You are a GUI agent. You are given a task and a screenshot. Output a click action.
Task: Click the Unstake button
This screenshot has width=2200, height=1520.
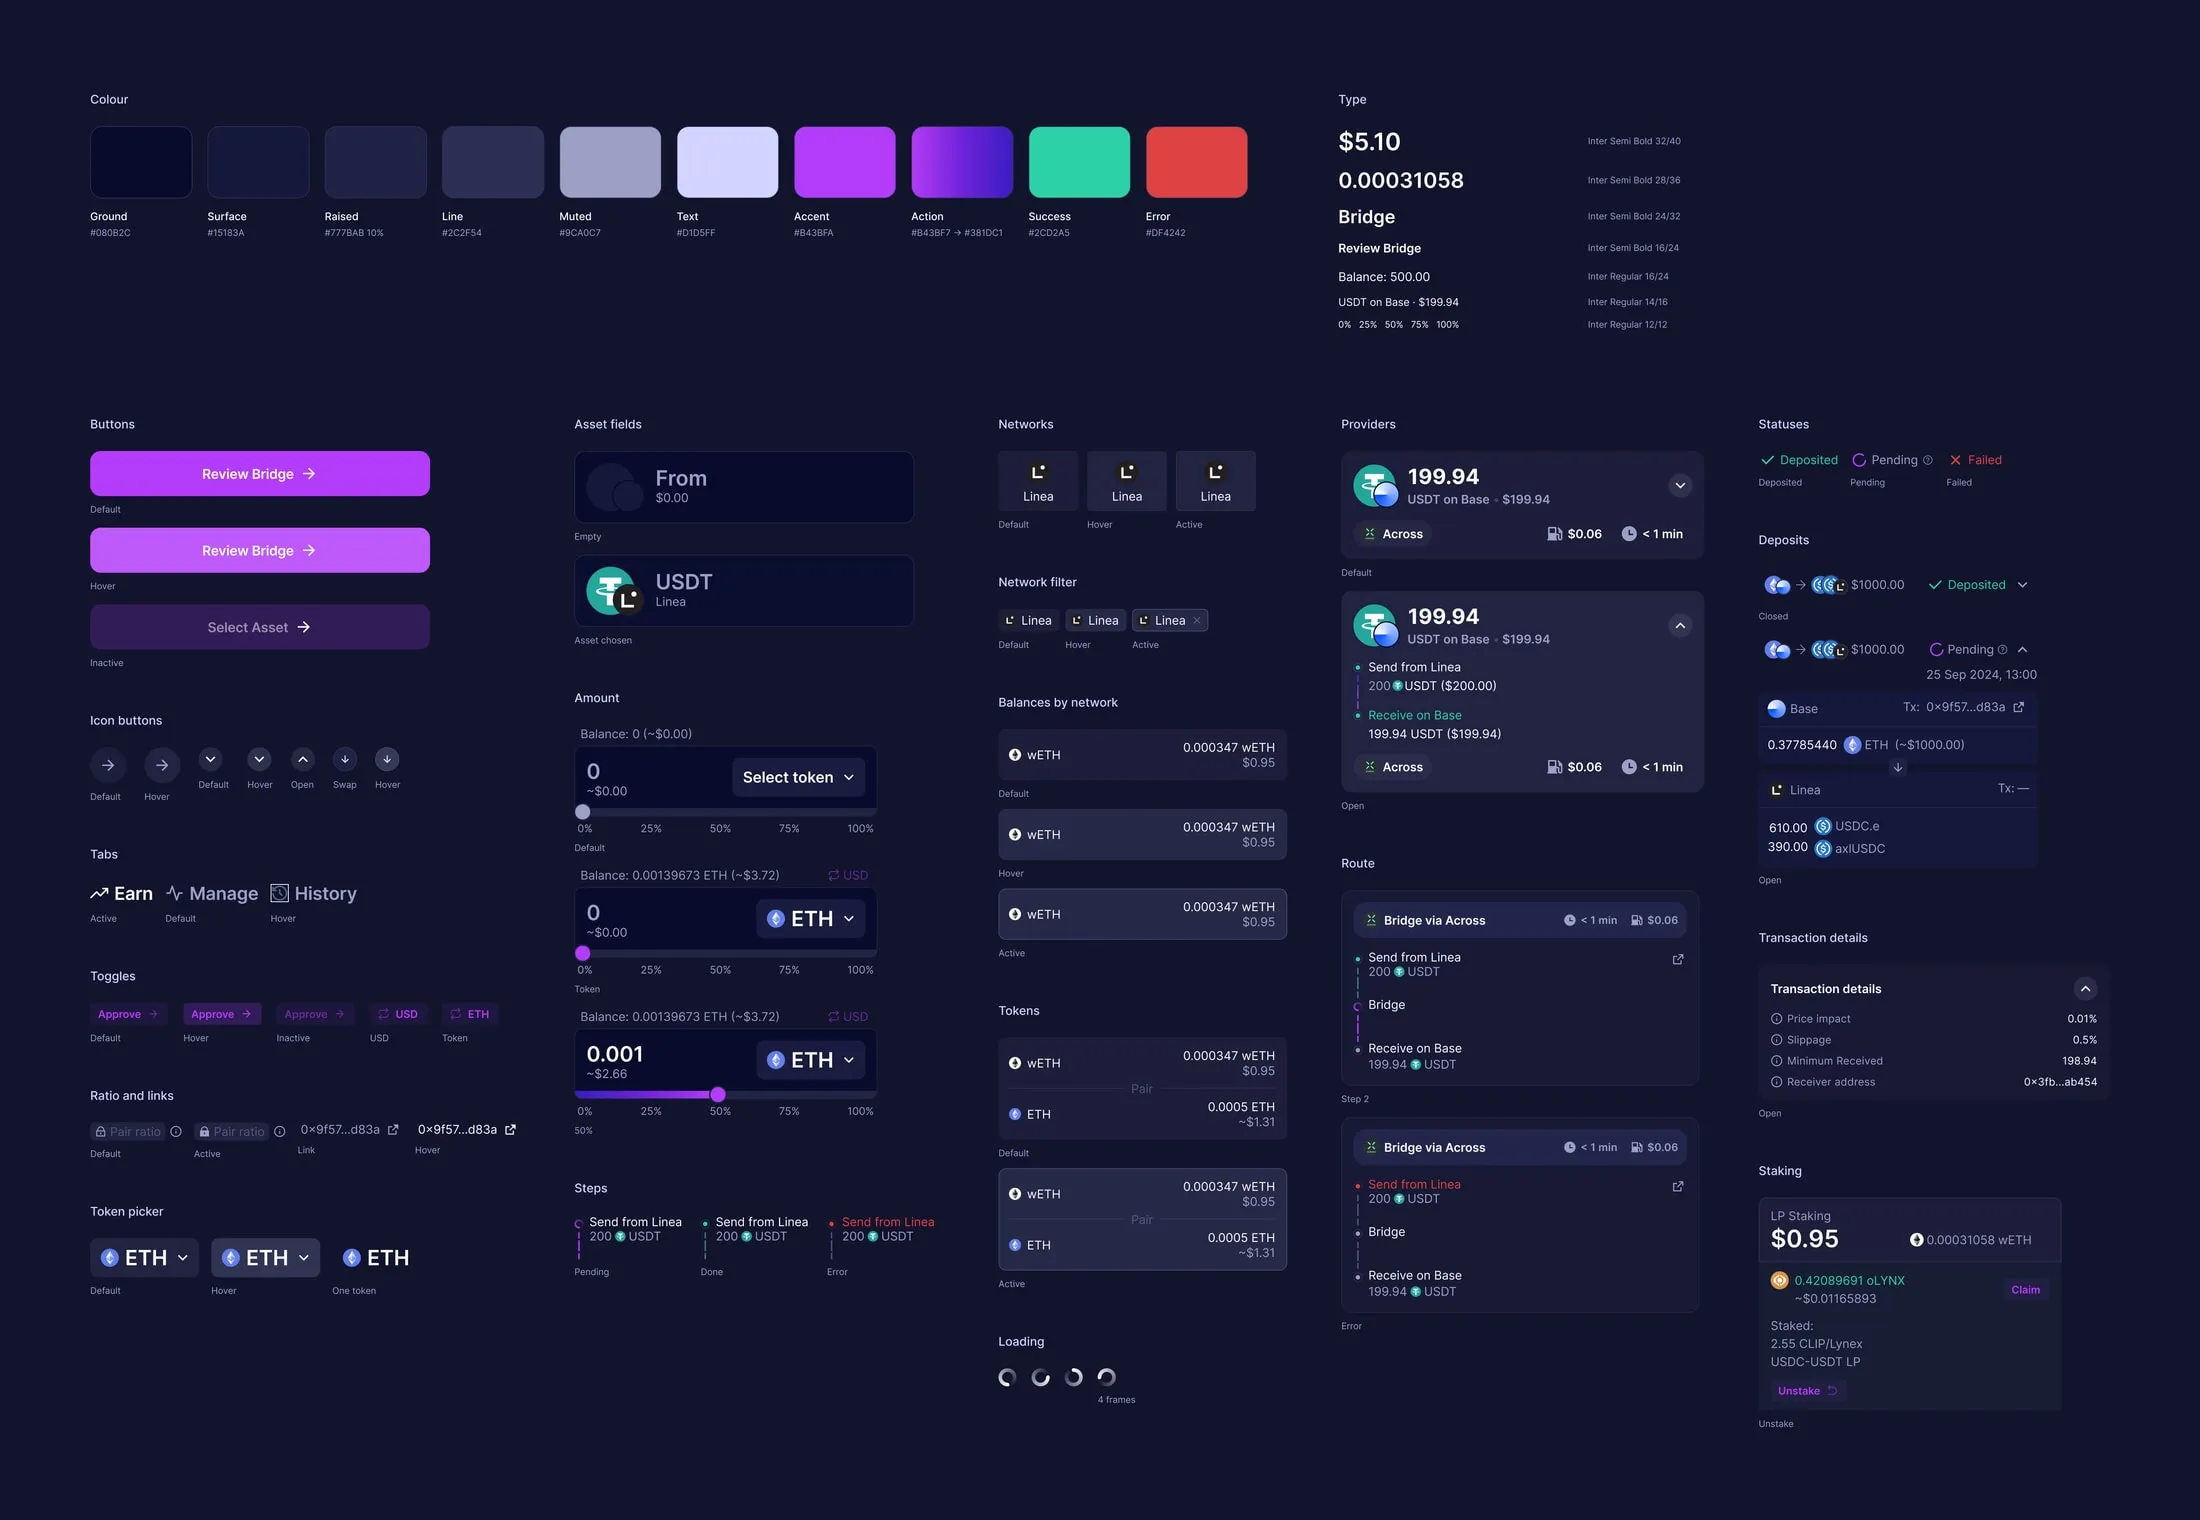pyautogui.click(x=1807, y=1391)
